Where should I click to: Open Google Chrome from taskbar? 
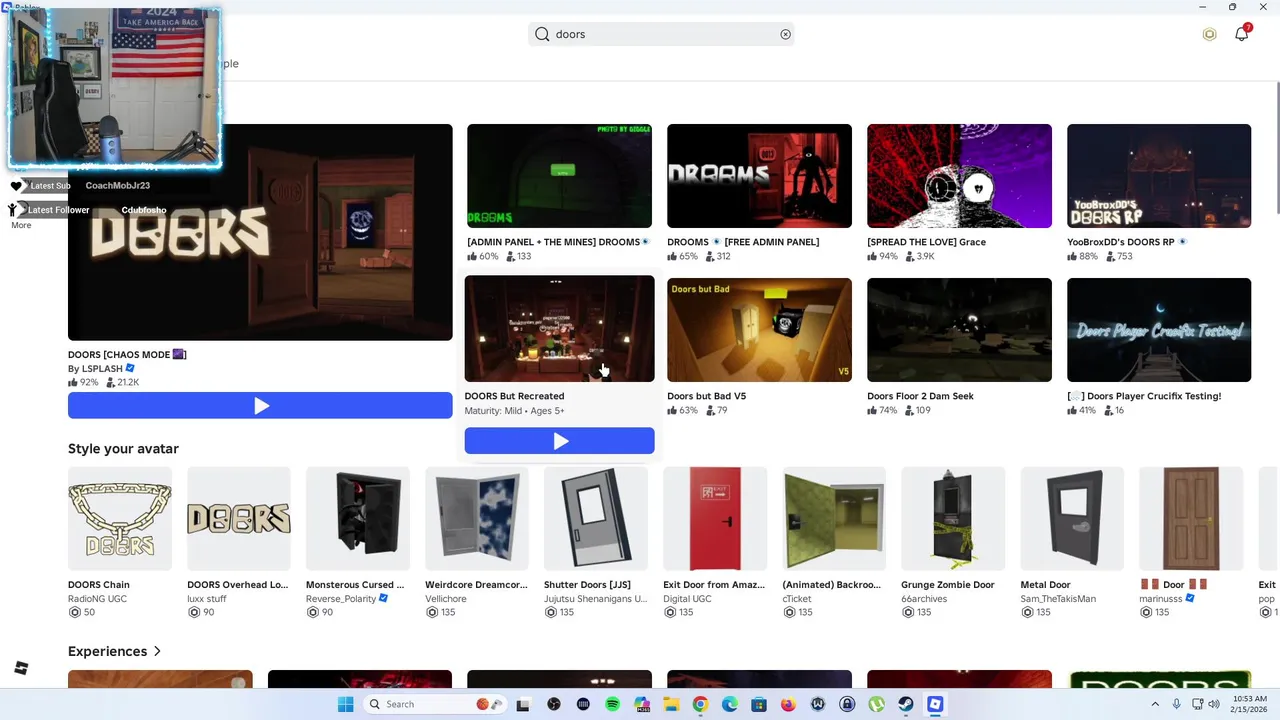tap(700, 704)
